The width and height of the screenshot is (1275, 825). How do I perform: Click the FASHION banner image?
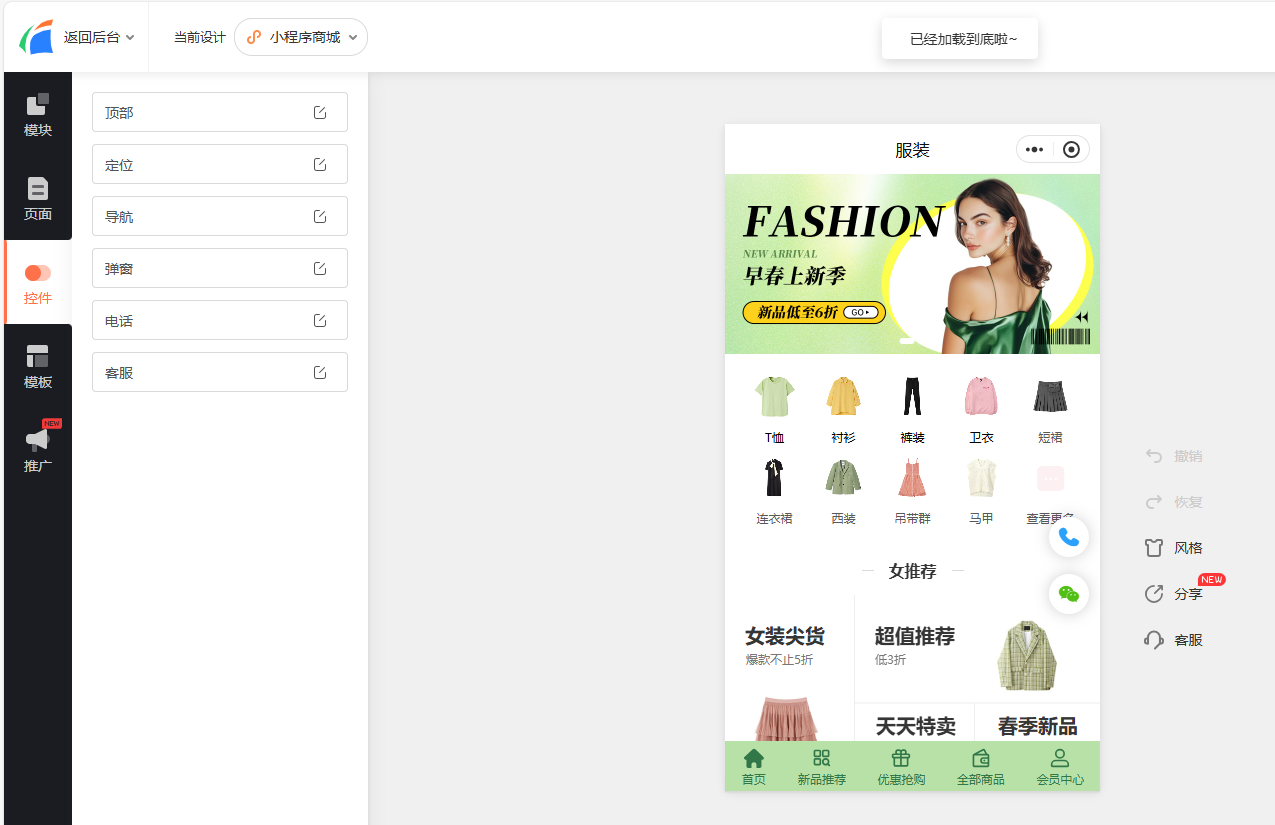[912, 264]
